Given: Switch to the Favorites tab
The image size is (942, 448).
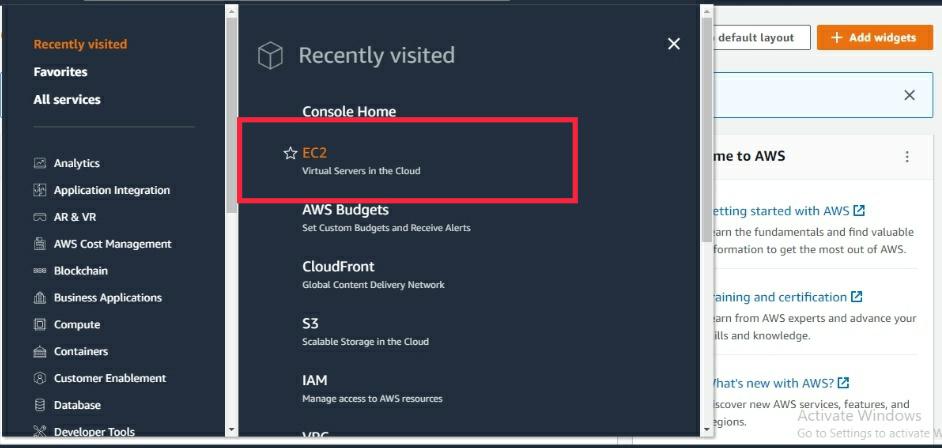Looking at the screenshot, I should (60, 71).
